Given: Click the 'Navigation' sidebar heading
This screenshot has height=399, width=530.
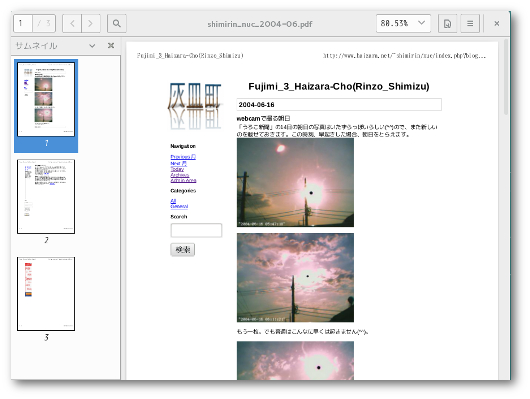Looking at the screenshot, I should [x=183, y=146].
